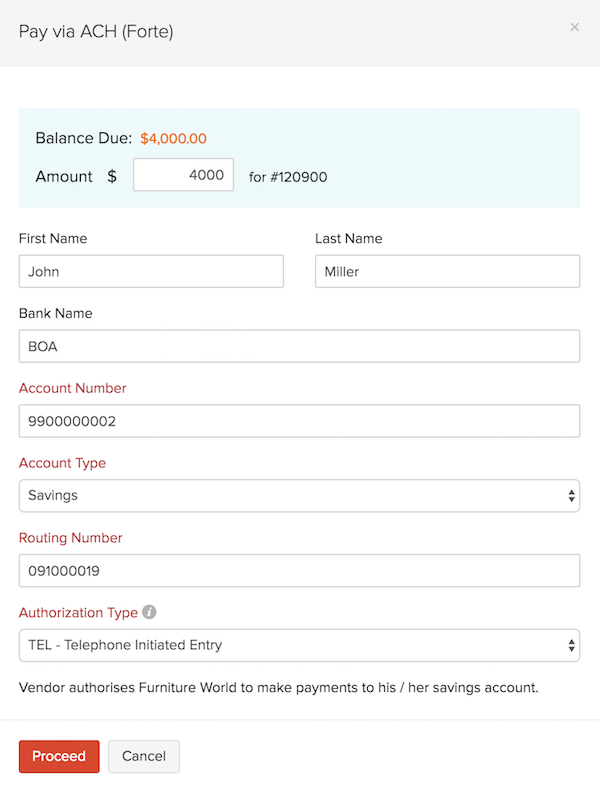Focus the Amount input field
The width and height of the screenshot is (600, 792).
pos(183,175)
